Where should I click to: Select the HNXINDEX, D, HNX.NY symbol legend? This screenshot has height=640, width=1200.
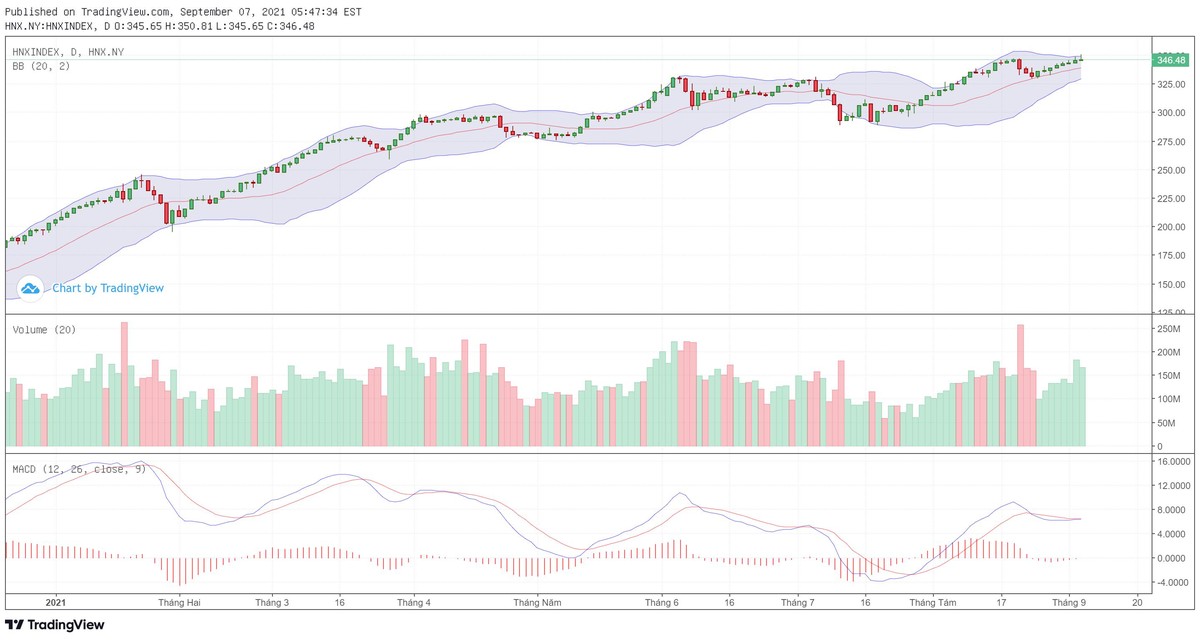pyautogui.click(x=68, y=51)
